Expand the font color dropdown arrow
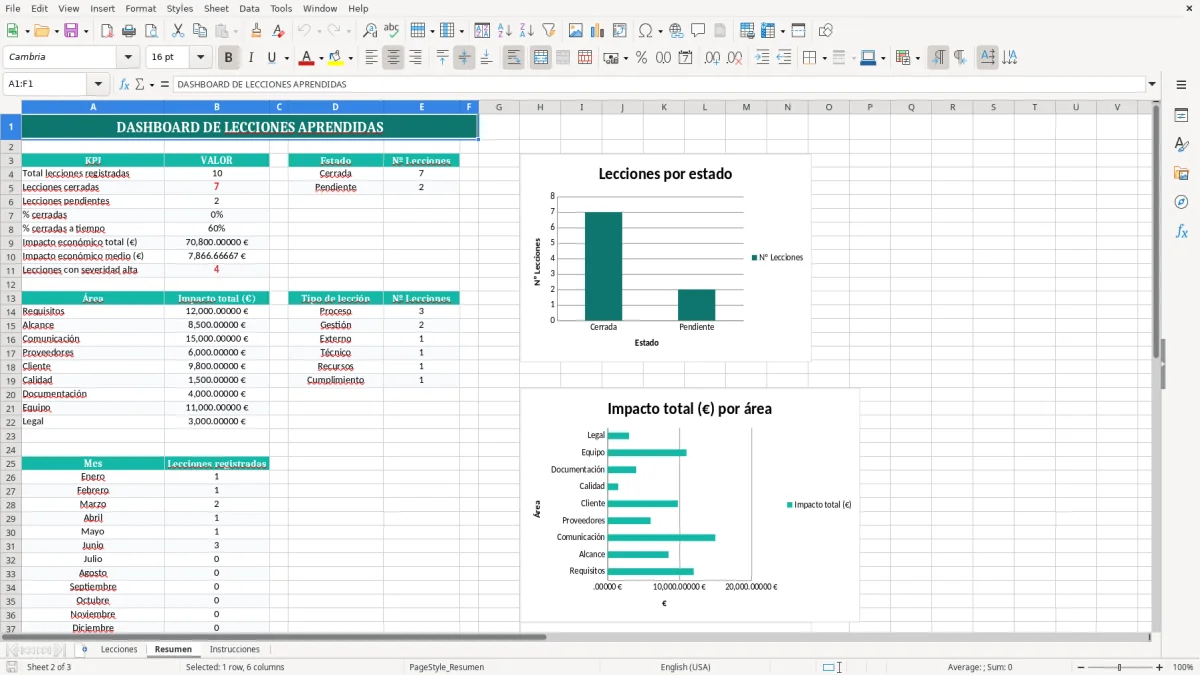Screen dimensions: 1200x675 (321, 58)
